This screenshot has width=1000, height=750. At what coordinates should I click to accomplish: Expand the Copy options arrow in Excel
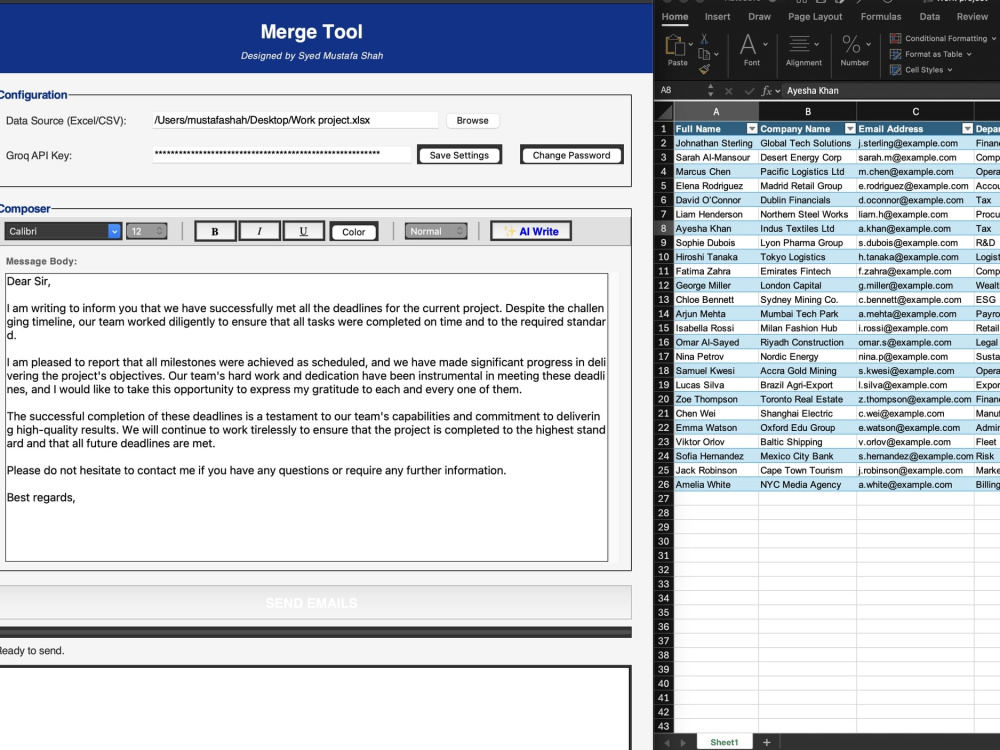click(x=717, y=54)
